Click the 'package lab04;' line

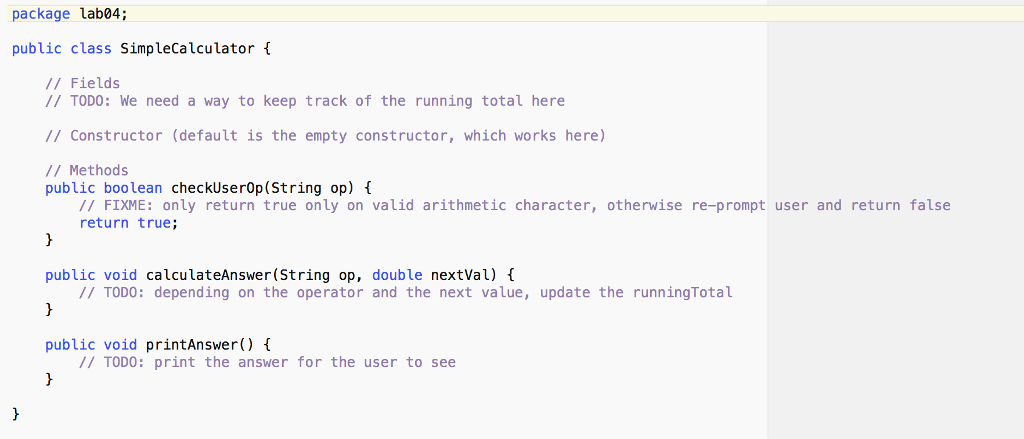(70, 14)
